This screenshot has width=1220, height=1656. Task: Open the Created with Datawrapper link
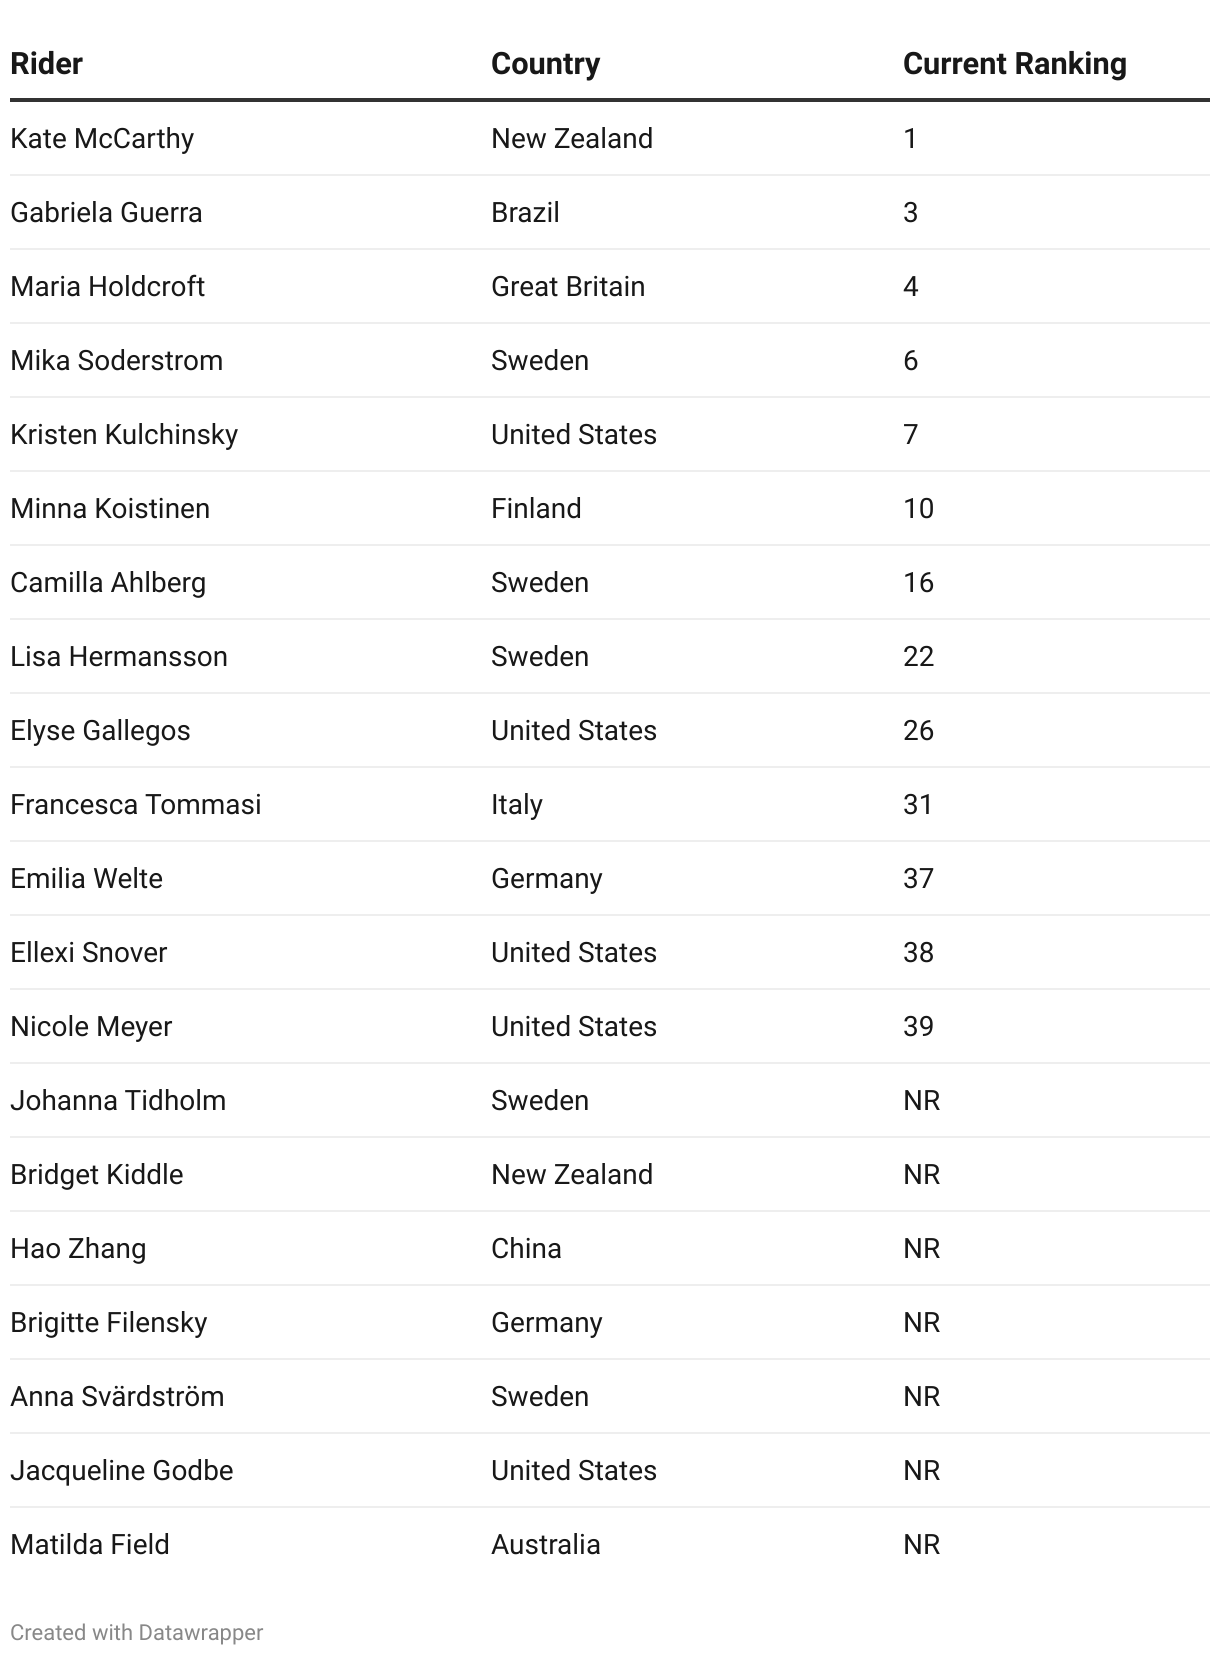tap(136, 1632)
